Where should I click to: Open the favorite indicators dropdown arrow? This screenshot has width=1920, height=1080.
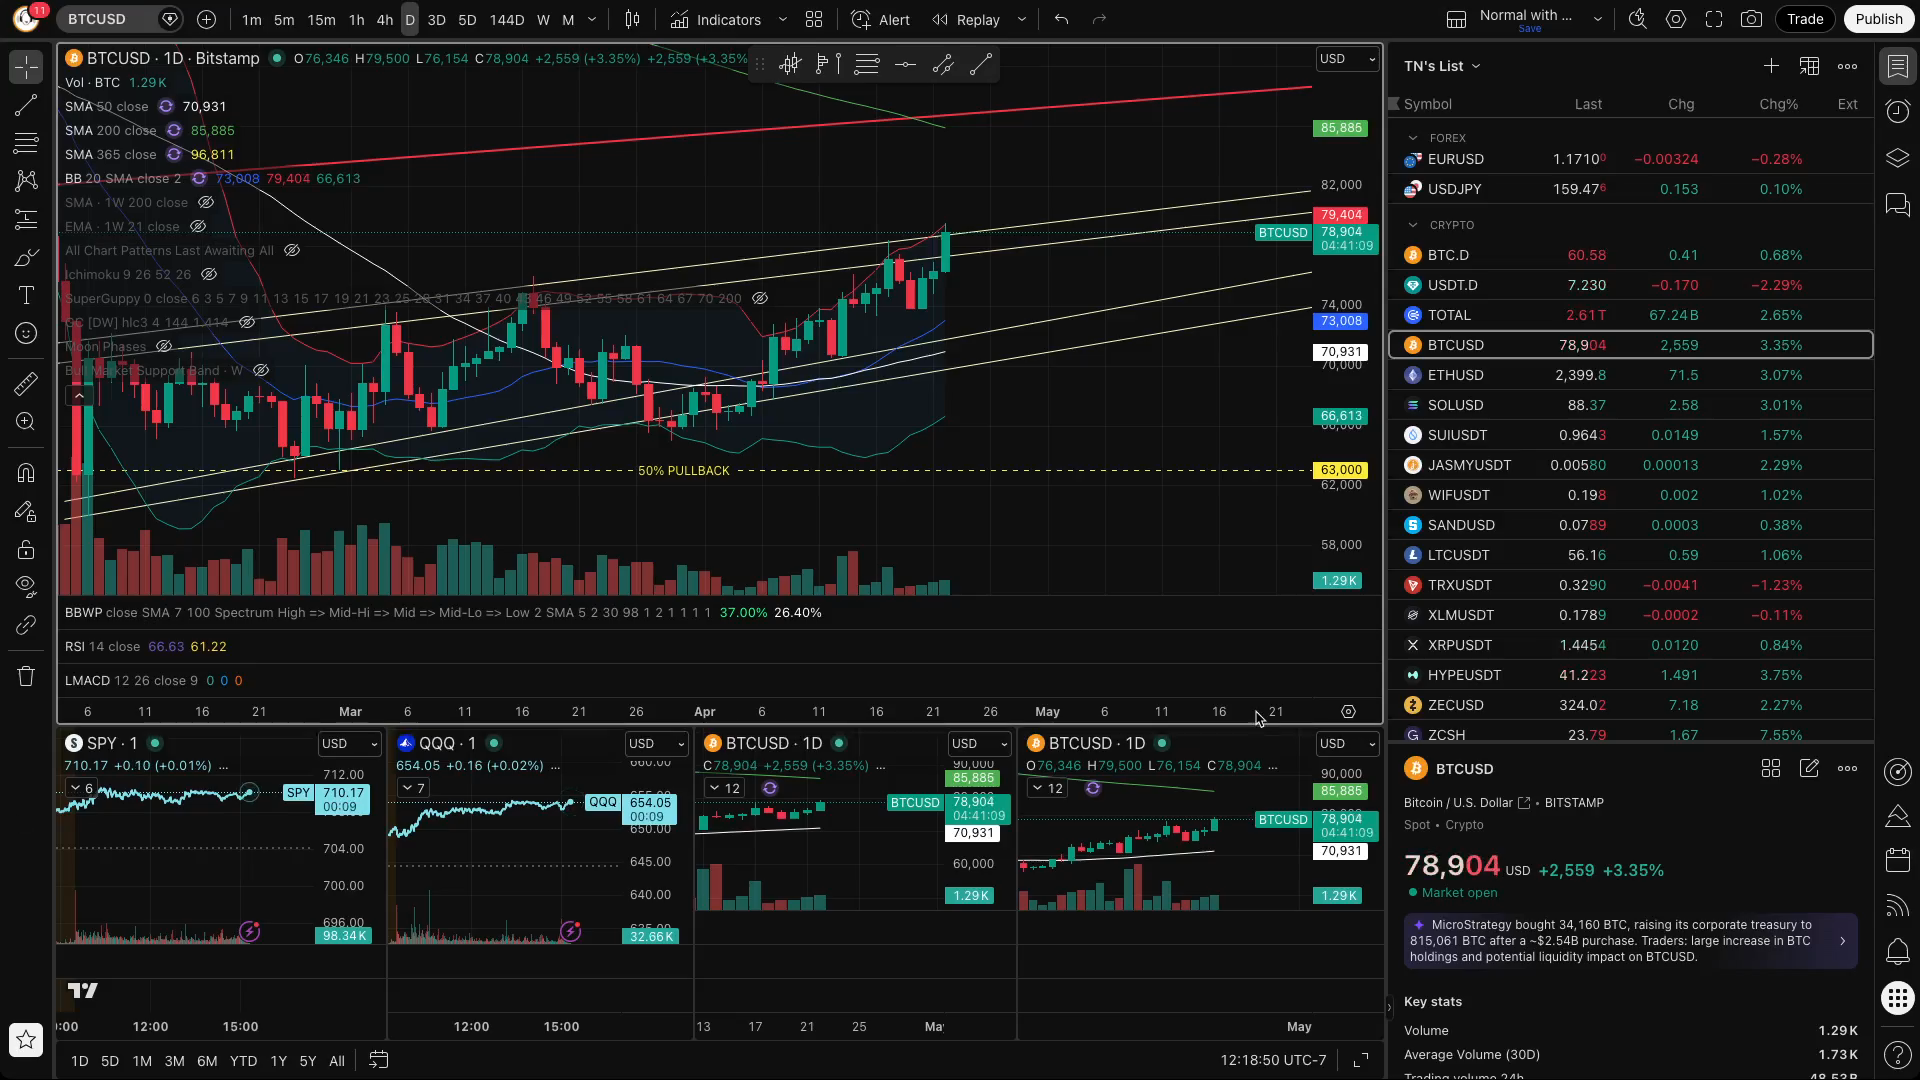[x=783, y=19]
